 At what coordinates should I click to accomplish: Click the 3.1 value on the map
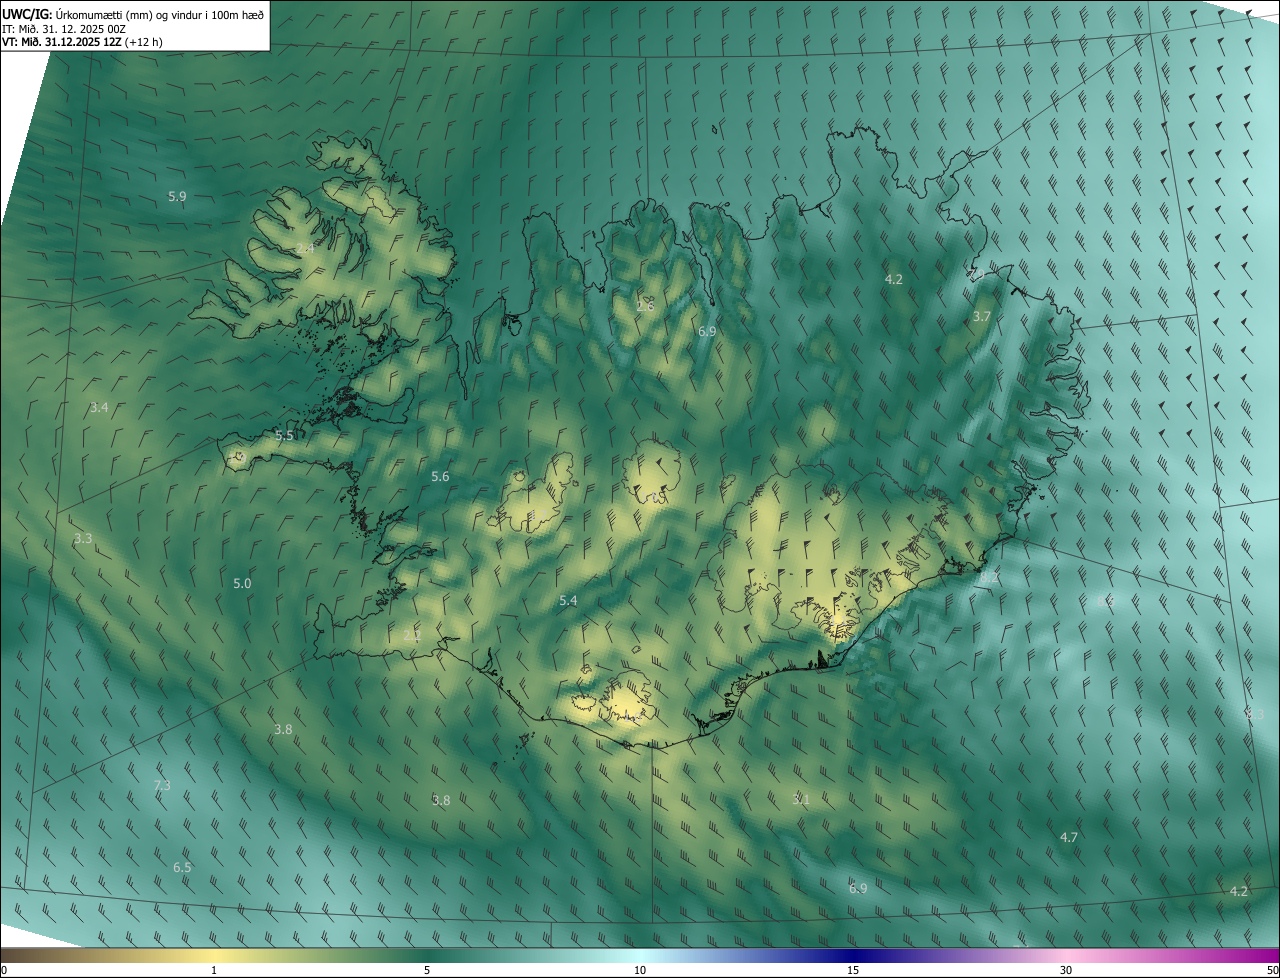click(800, 799)
